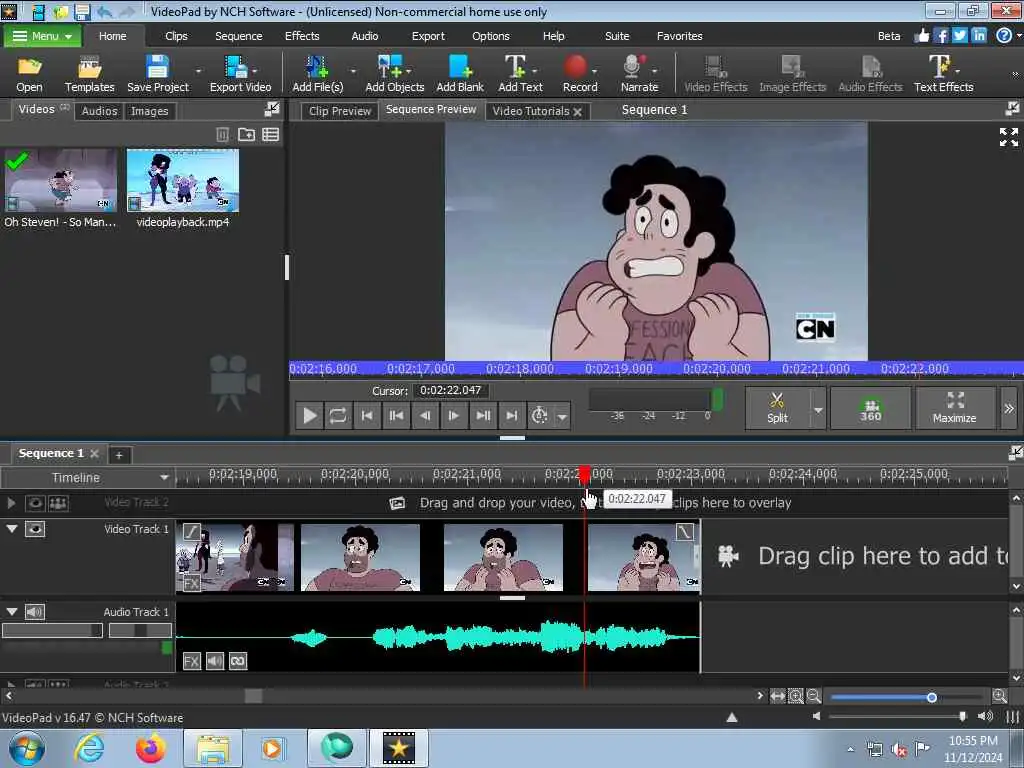The image size is (1024, 768).
Task: Start recording with the Record button
Action: [579, 74]
